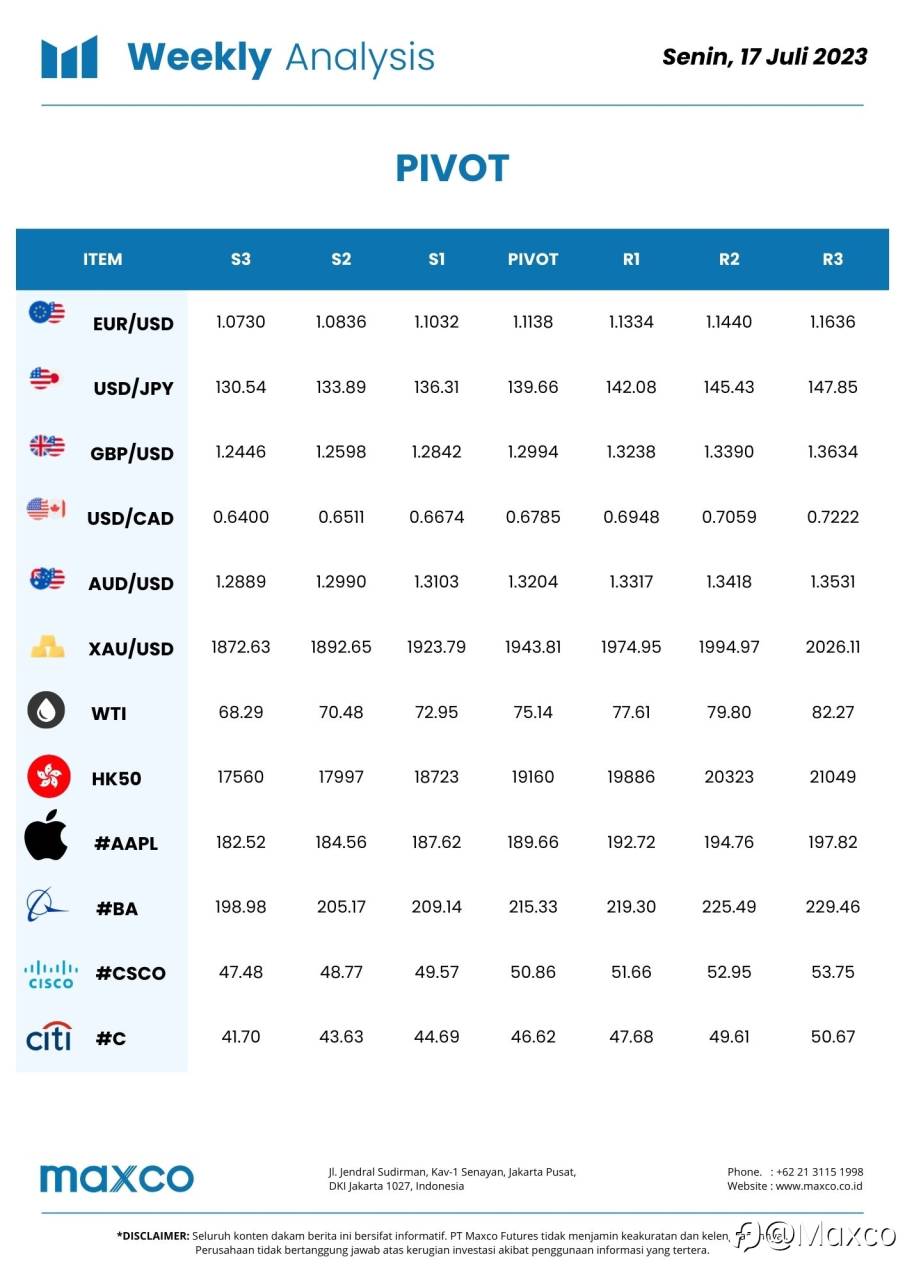Click the Apple logo for #AAPL

tap(46, 837)
